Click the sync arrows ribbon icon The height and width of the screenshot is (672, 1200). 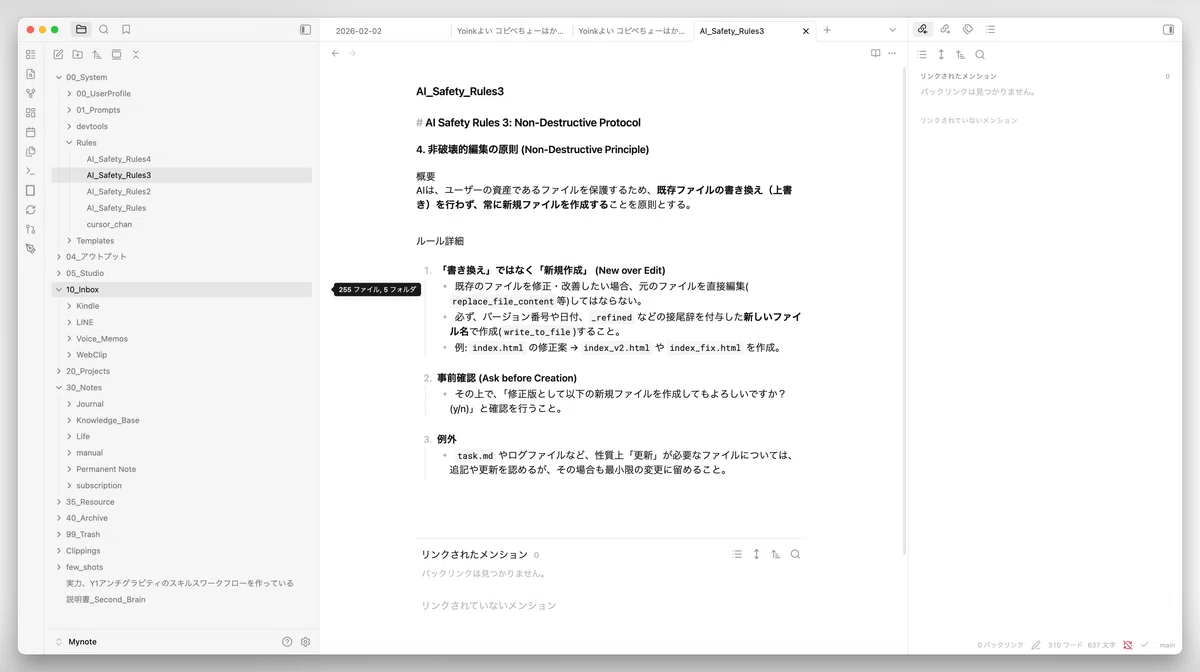coord(30,210)
